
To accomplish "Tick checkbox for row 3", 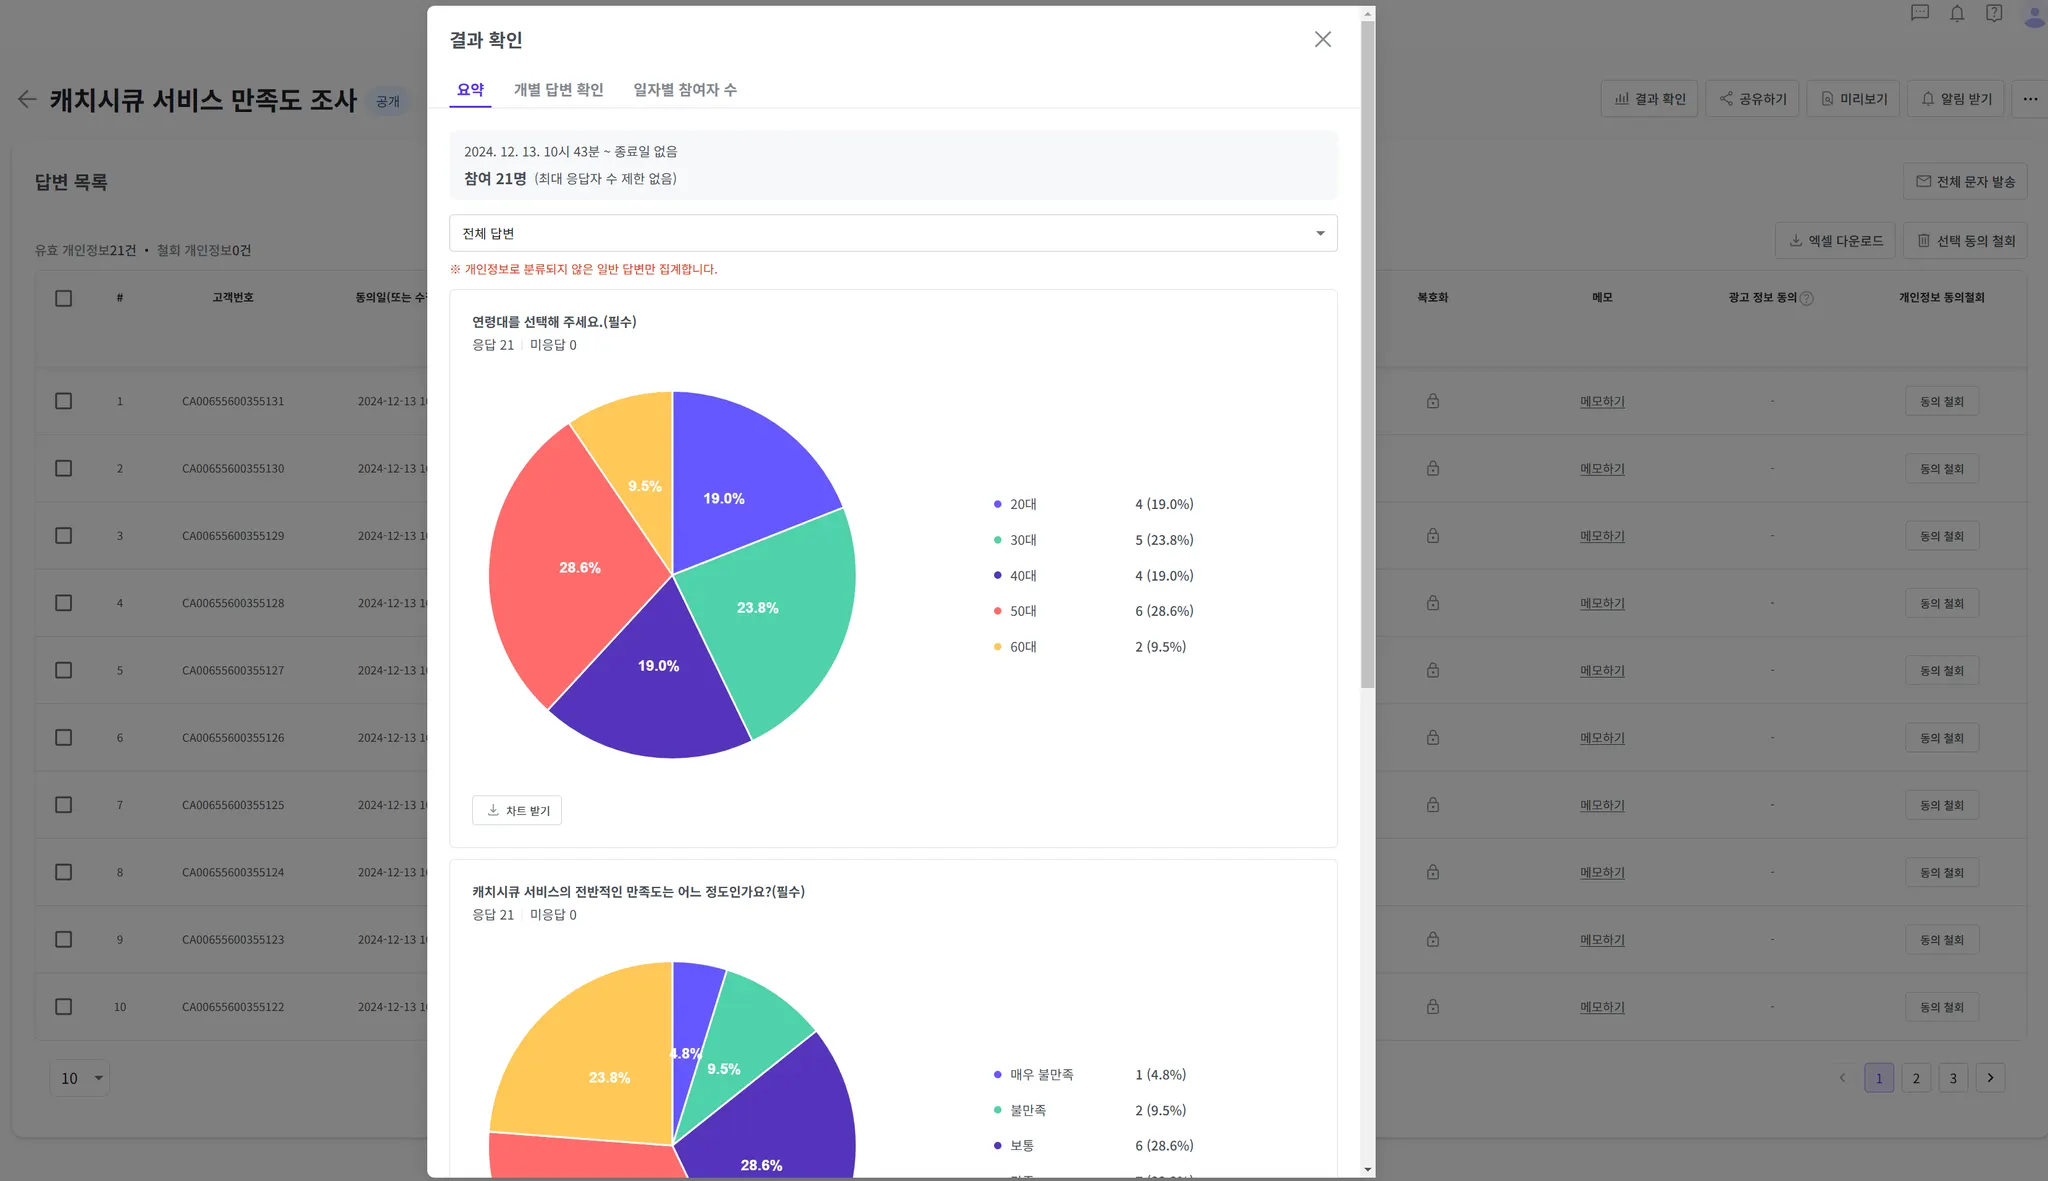I will [64, 536].
